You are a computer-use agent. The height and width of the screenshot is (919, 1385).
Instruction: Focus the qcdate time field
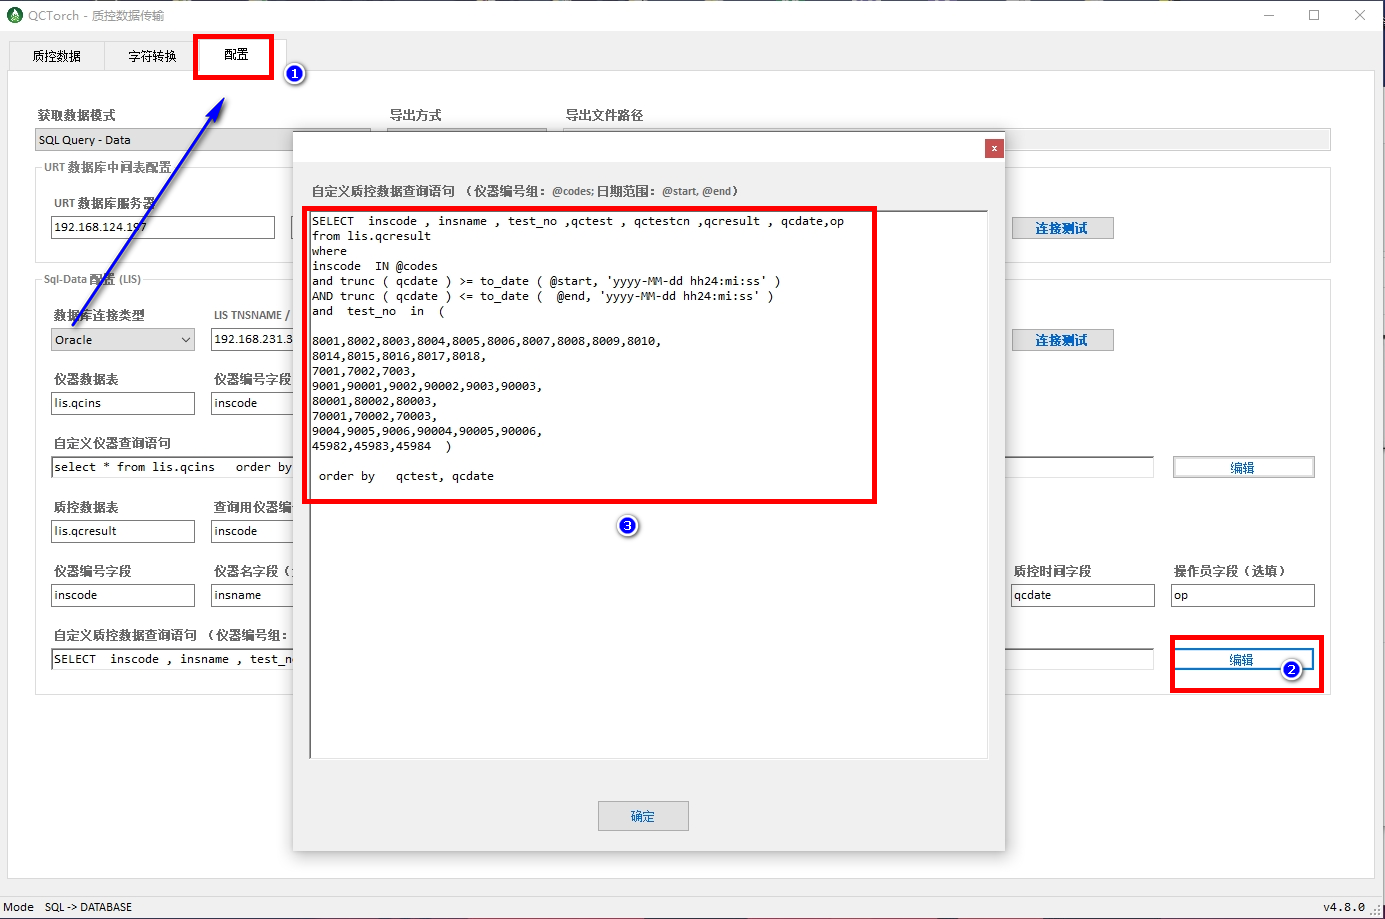click(1082, 595)
